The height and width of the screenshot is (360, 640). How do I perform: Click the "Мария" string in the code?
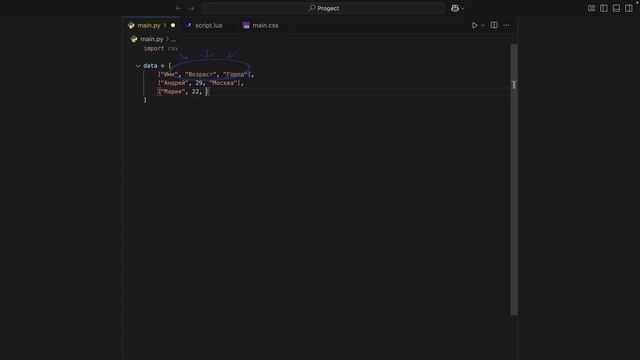tap(173, 91)
